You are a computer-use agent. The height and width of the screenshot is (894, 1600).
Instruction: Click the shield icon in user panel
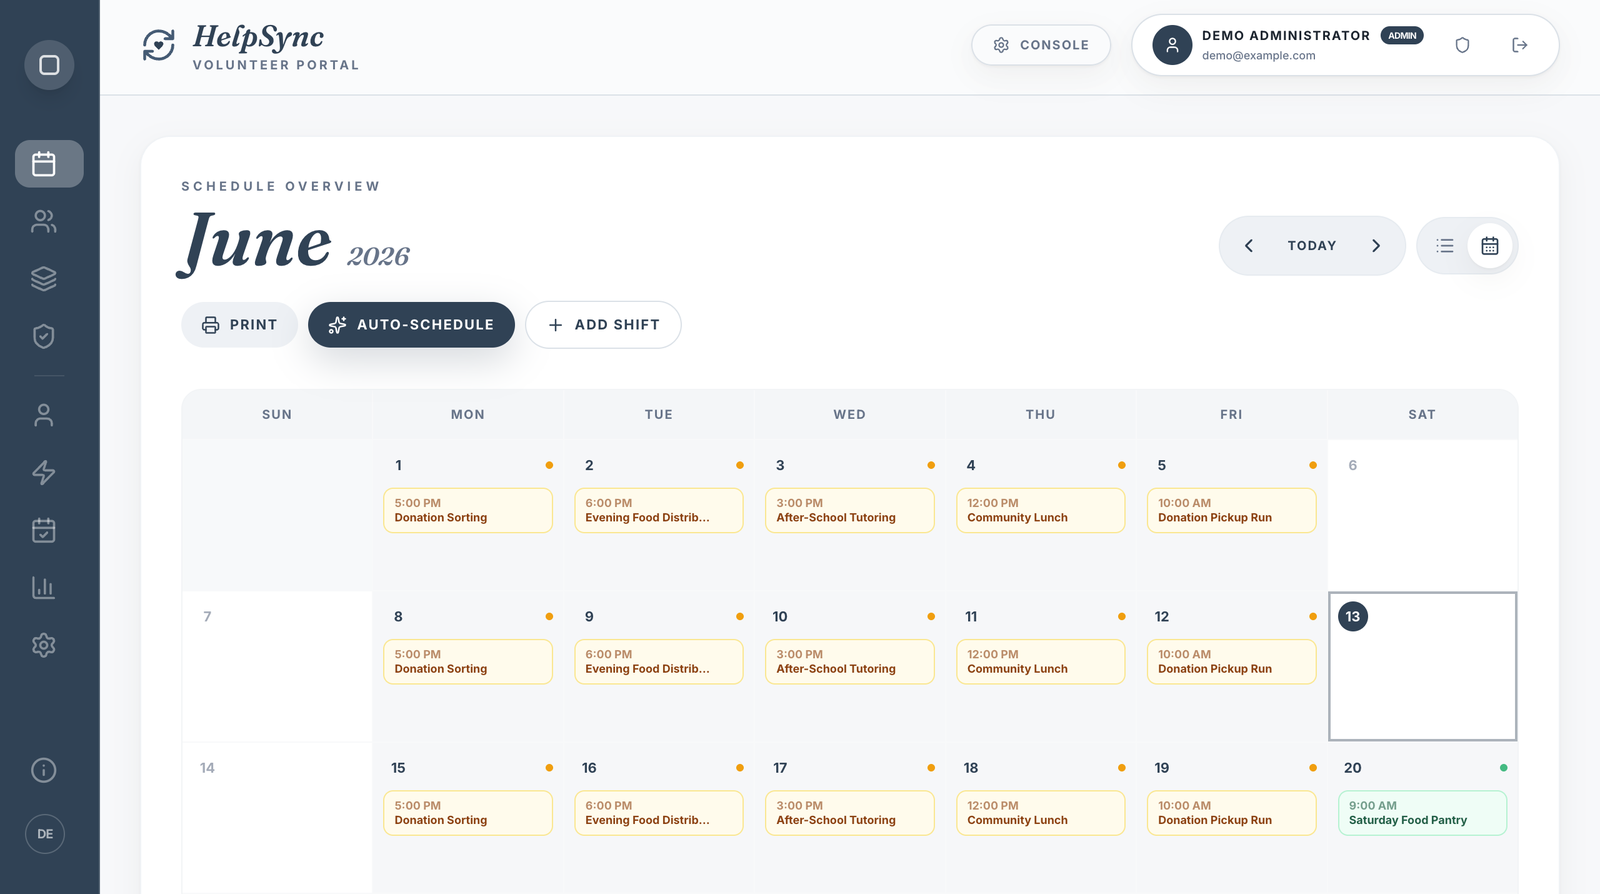click(1462, 45)
